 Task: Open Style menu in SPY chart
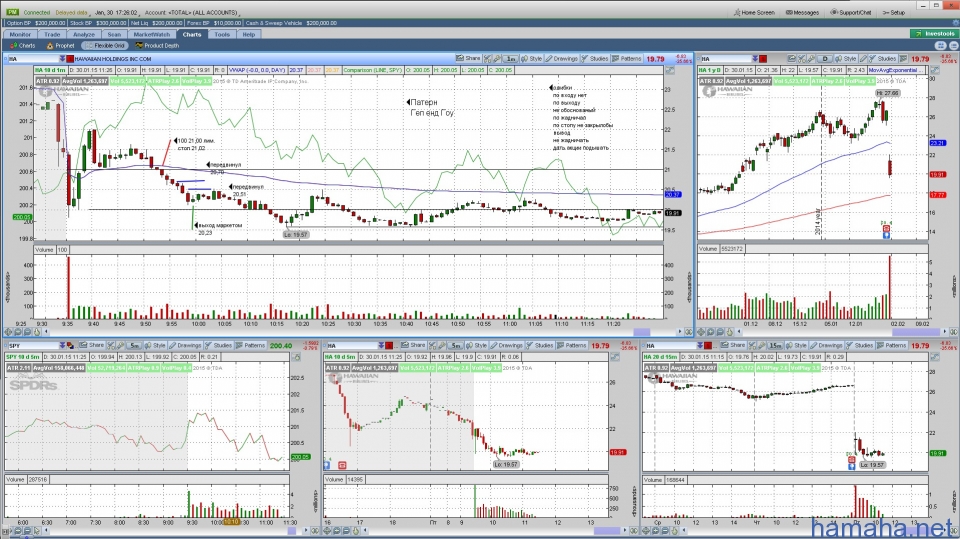pos(156,345)
